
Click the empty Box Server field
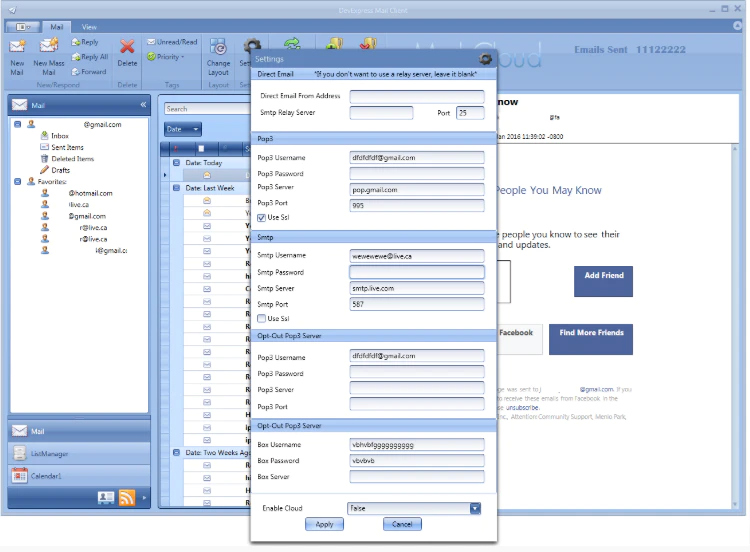click(417, 477)
